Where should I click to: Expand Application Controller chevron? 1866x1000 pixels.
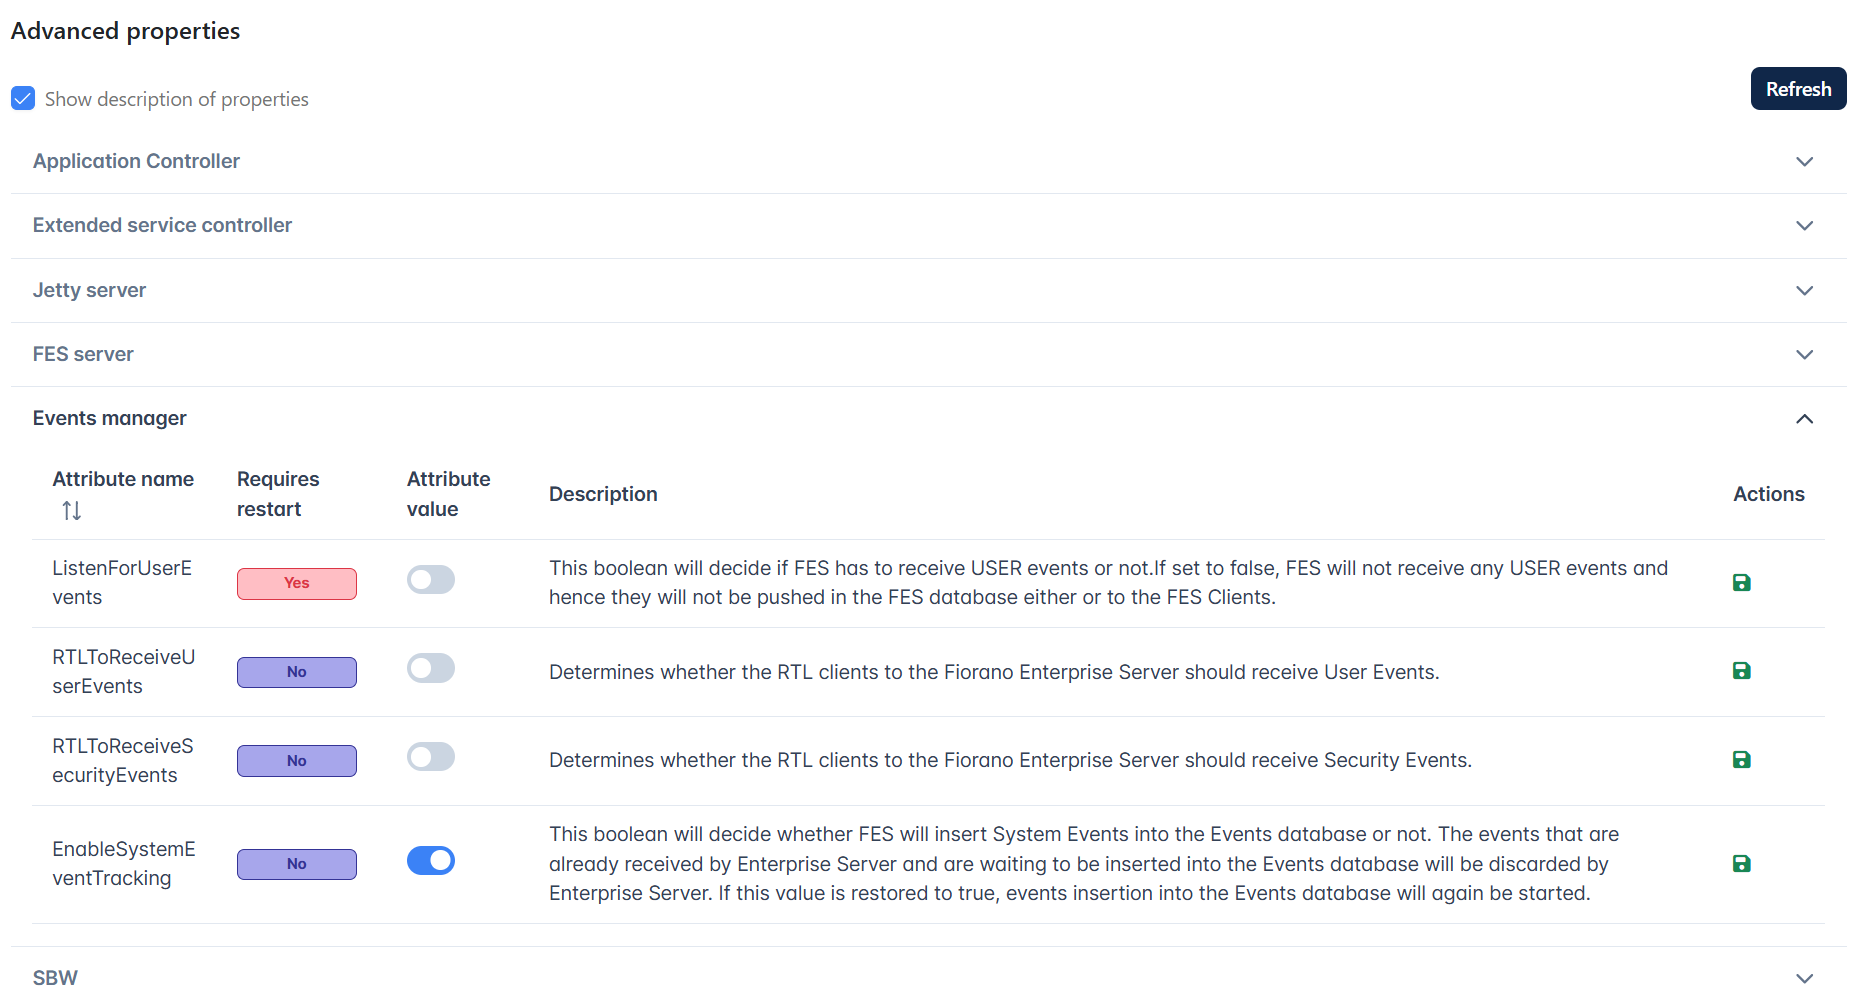[1804, 162]
